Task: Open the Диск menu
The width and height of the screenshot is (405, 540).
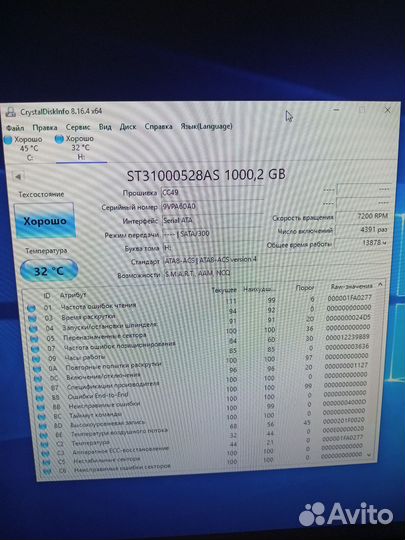Action: [x=128, y=127]
